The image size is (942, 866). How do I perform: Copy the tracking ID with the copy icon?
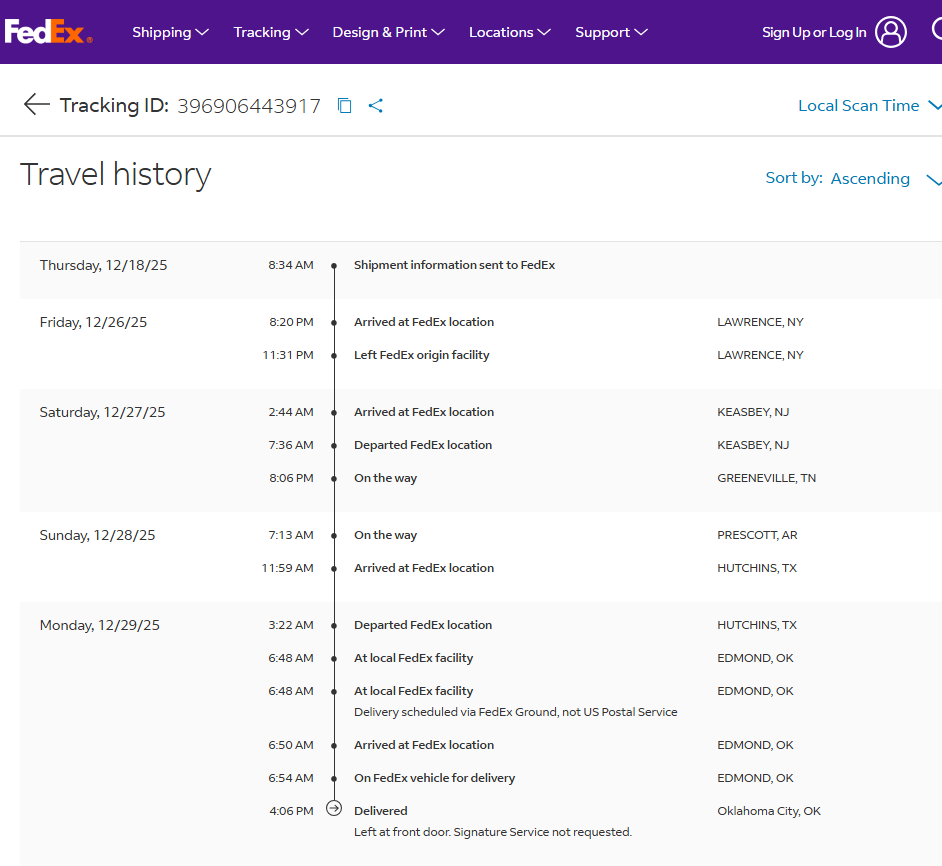pyautogui.click(x=344, y=106)
